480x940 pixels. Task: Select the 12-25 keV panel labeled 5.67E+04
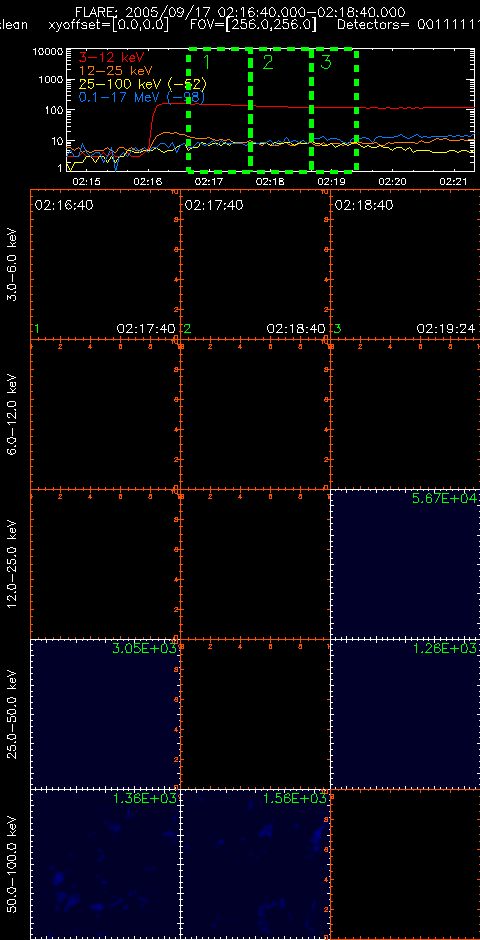[405, 564]
